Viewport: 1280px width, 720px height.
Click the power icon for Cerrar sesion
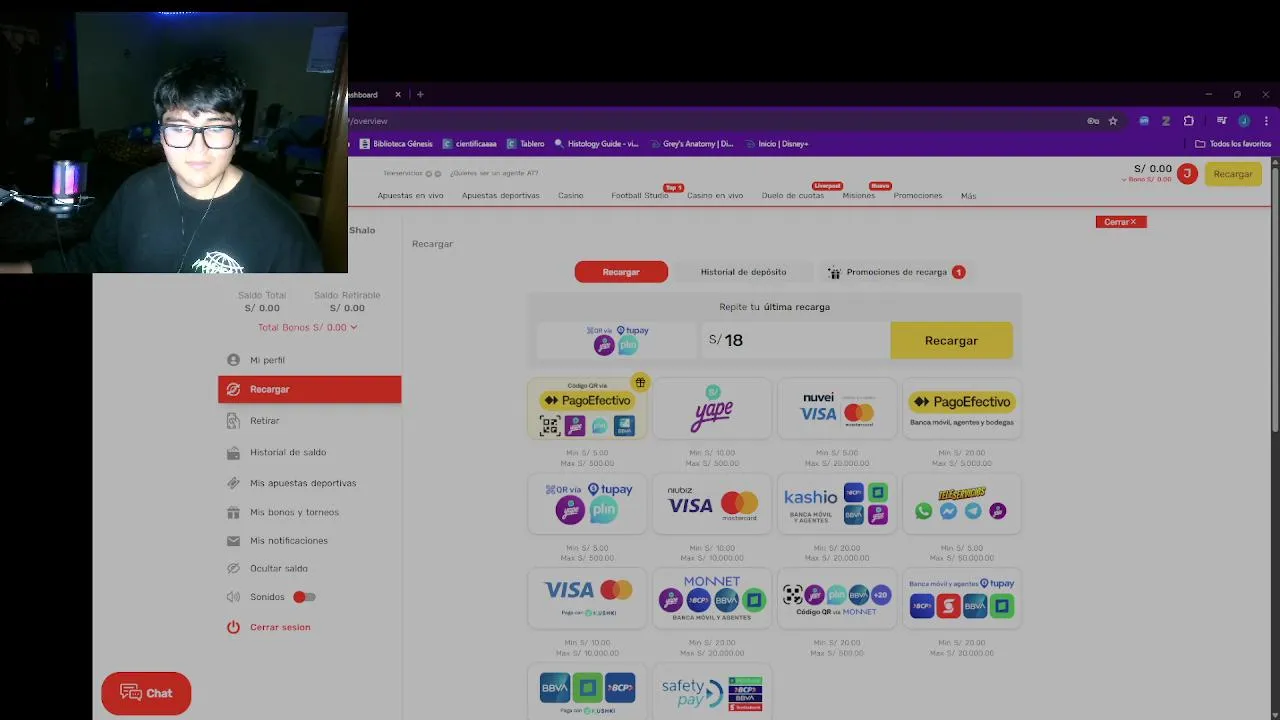click(233, 627)
